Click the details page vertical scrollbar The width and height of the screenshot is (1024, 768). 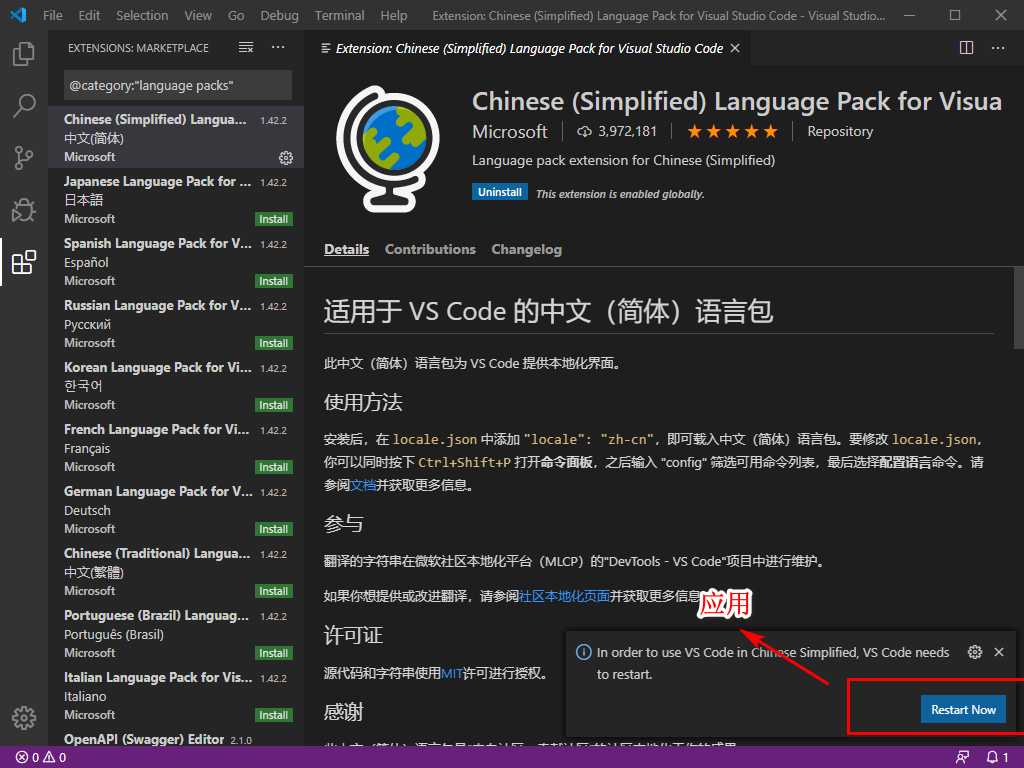click(x=1018, y=308)
